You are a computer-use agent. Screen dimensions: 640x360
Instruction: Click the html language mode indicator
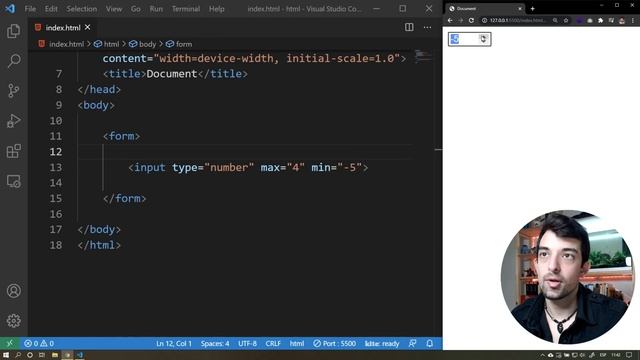click(297, 343)
